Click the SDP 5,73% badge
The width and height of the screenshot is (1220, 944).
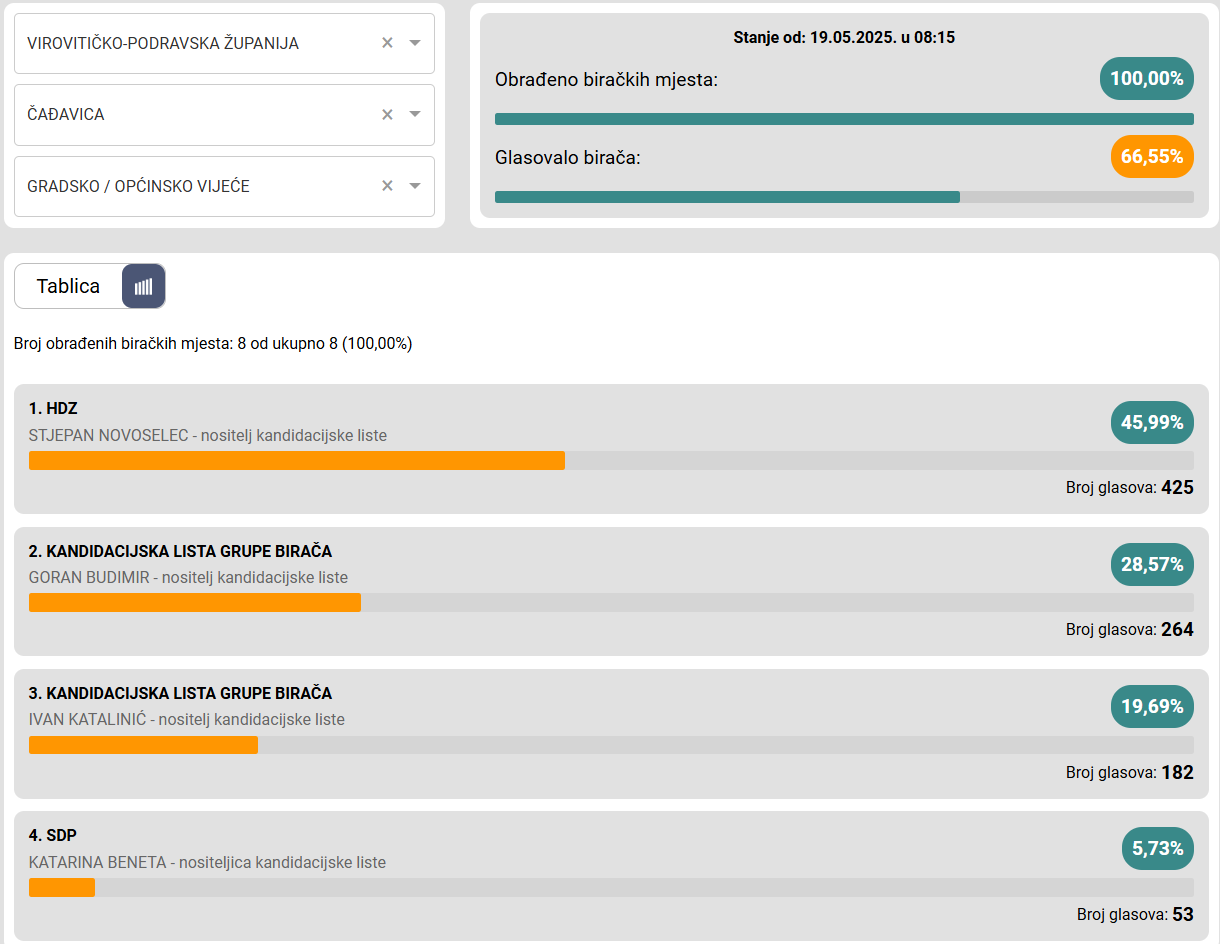click(x=1157, y=849)
